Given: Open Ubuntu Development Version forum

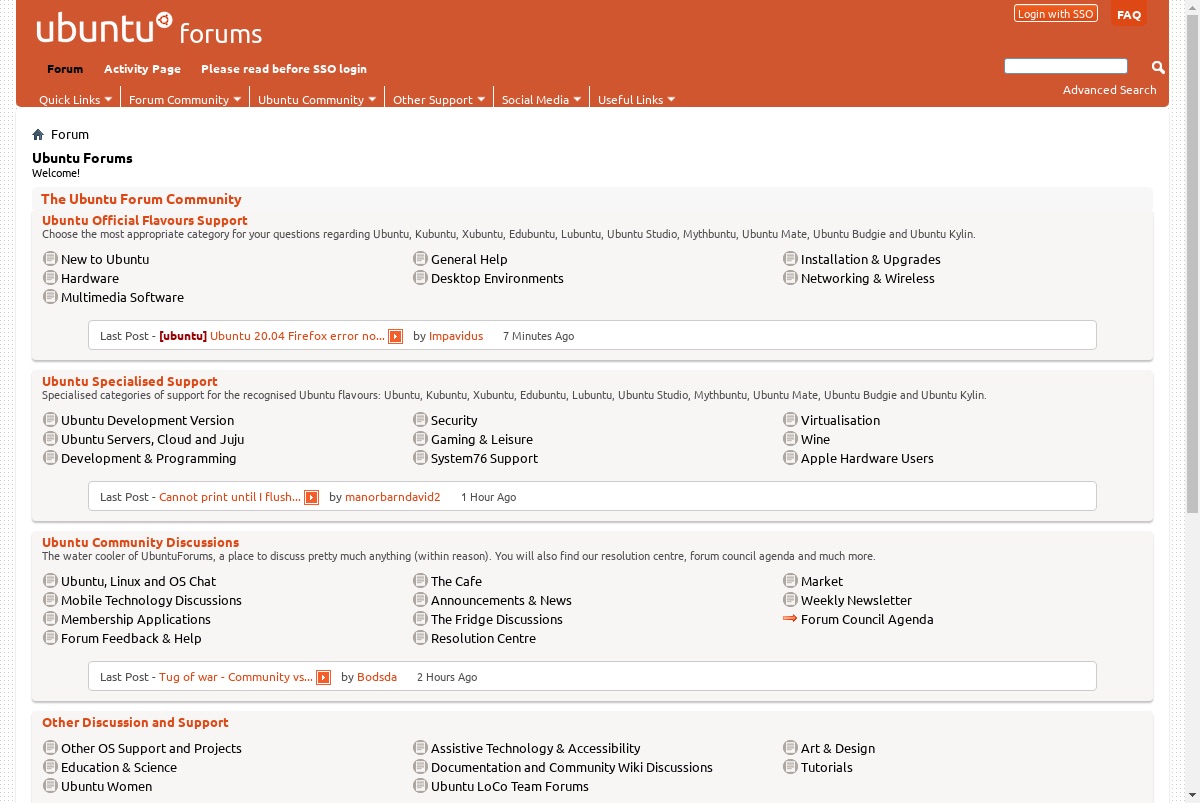Looking at the screenshot, I should click(148, 420).
